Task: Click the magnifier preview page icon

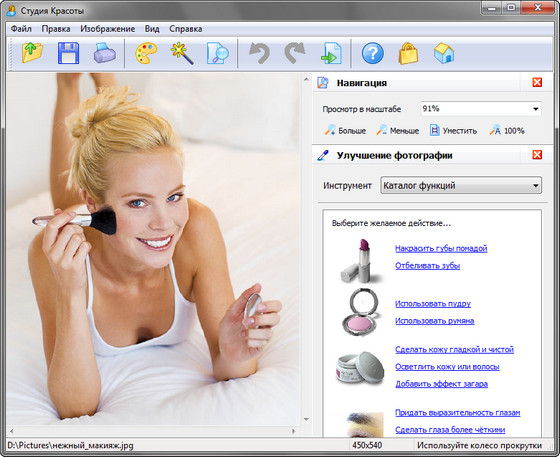Action: (218, 53)
